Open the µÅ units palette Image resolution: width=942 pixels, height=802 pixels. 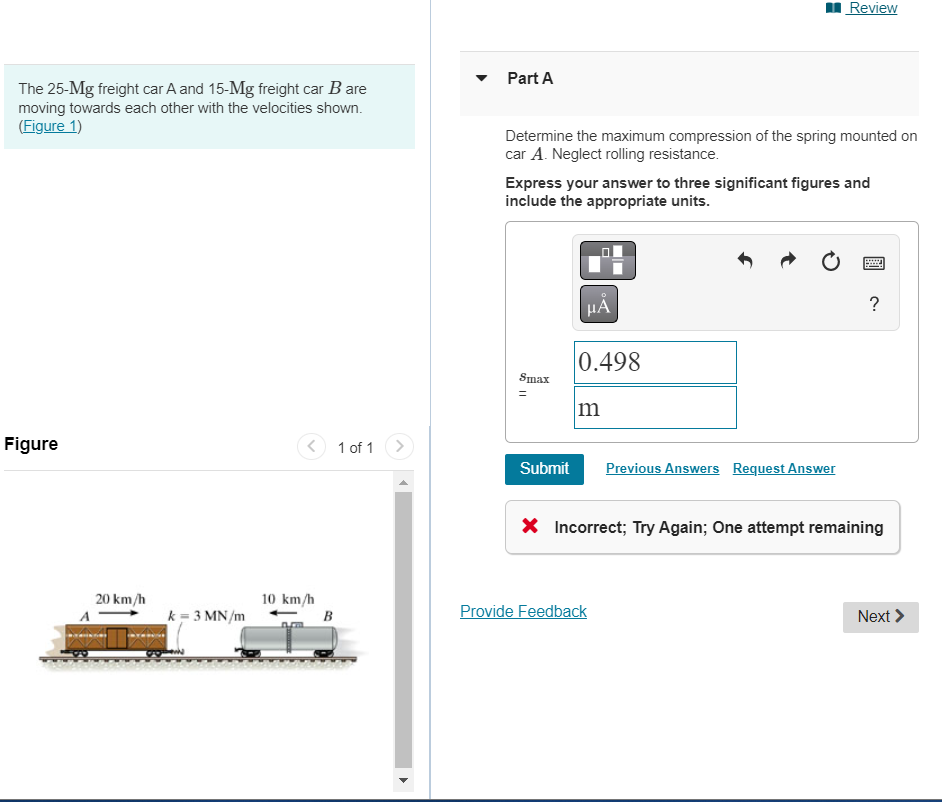(x=597, y=304)
